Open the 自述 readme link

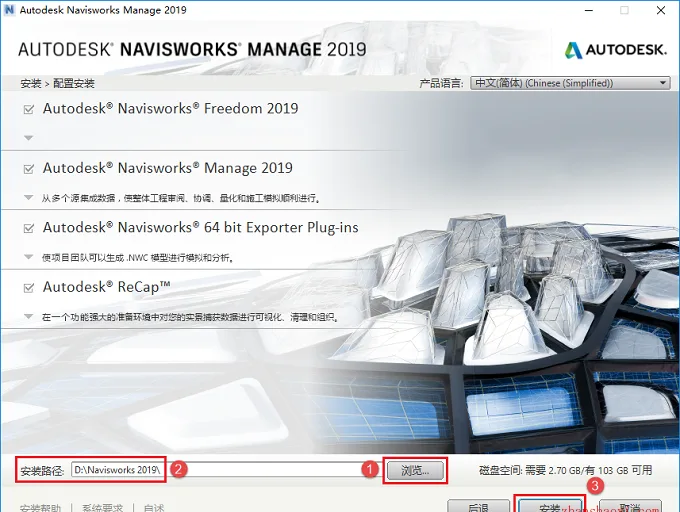tap(154, 508)
